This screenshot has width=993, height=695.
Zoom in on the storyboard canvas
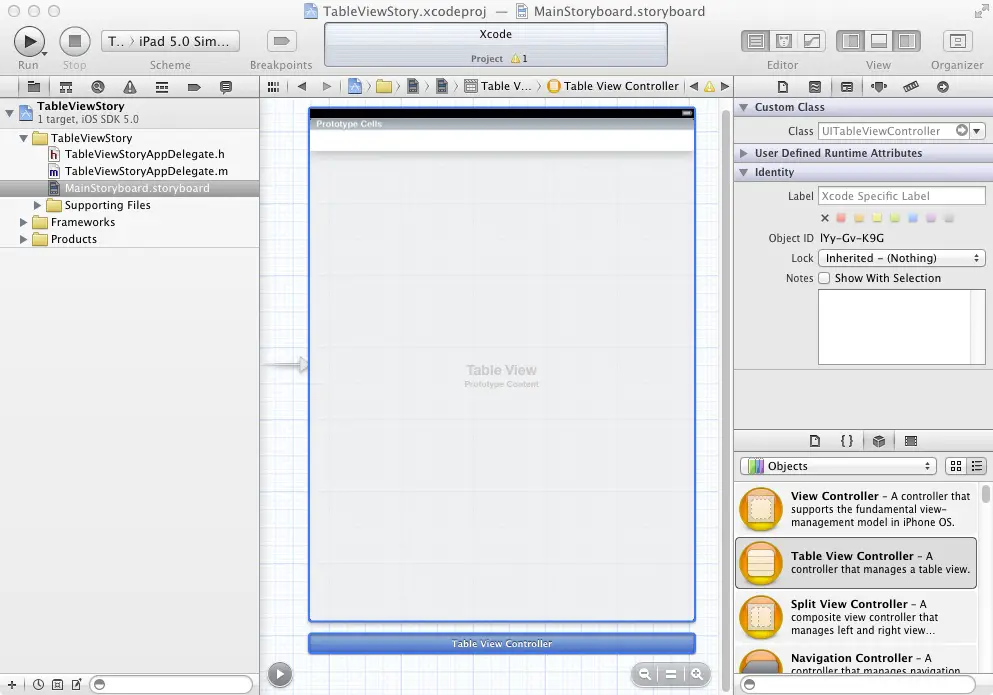click(x=696, y=675)
